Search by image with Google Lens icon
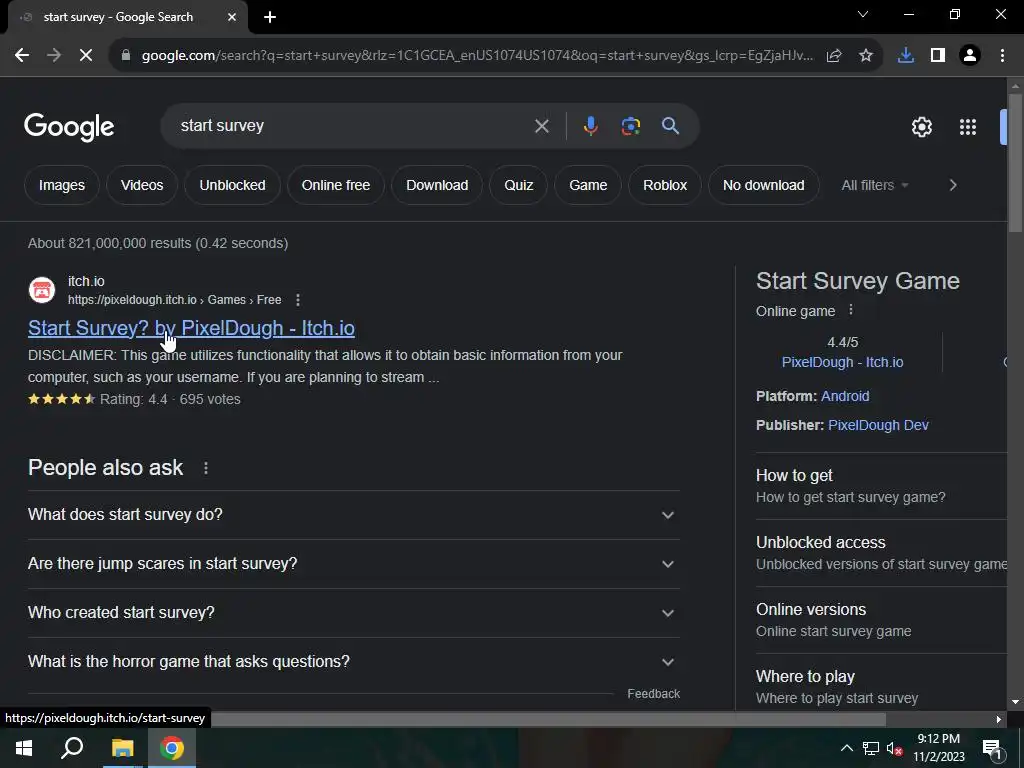The image size is (1024, 768). tap(630, 126)
